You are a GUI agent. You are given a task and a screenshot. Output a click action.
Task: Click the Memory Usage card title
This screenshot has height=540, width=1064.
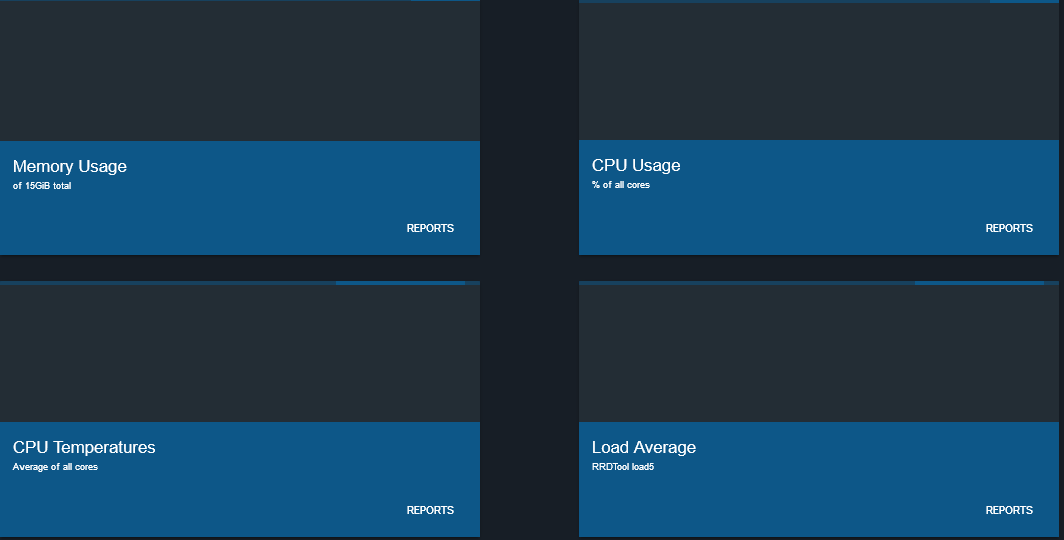[70, 166]
